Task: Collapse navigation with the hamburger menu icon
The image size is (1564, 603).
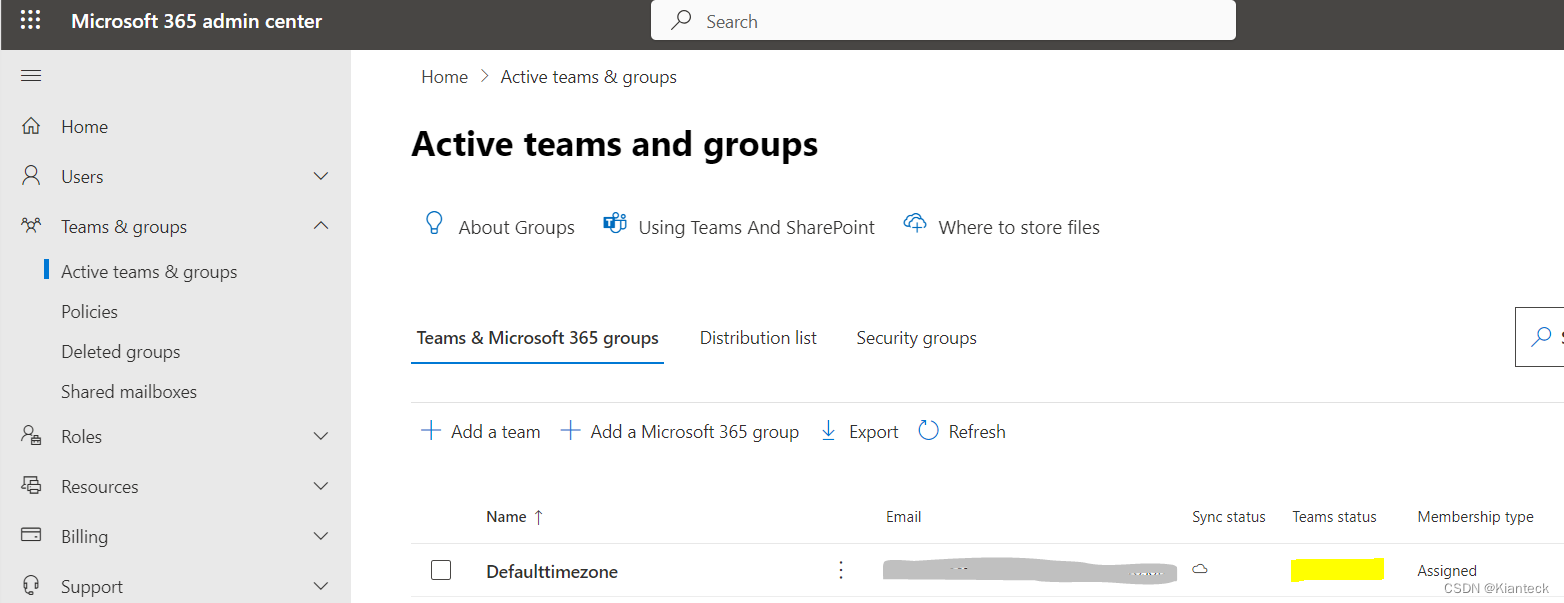Action: (31, 76)
